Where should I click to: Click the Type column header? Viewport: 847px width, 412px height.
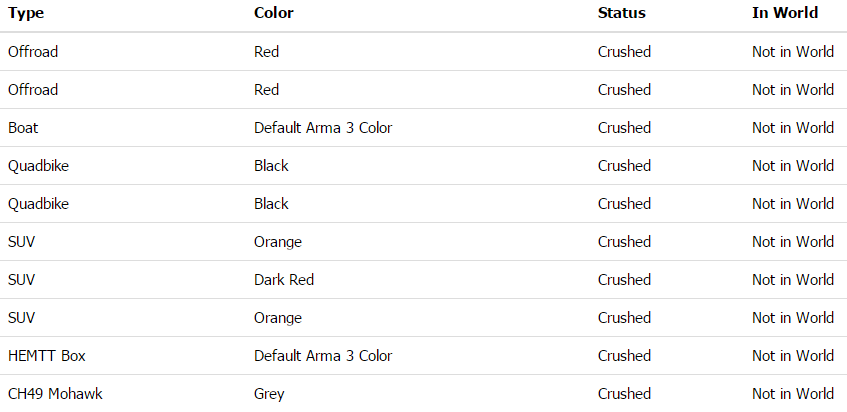pyautogui.click(x=26, y=13)
